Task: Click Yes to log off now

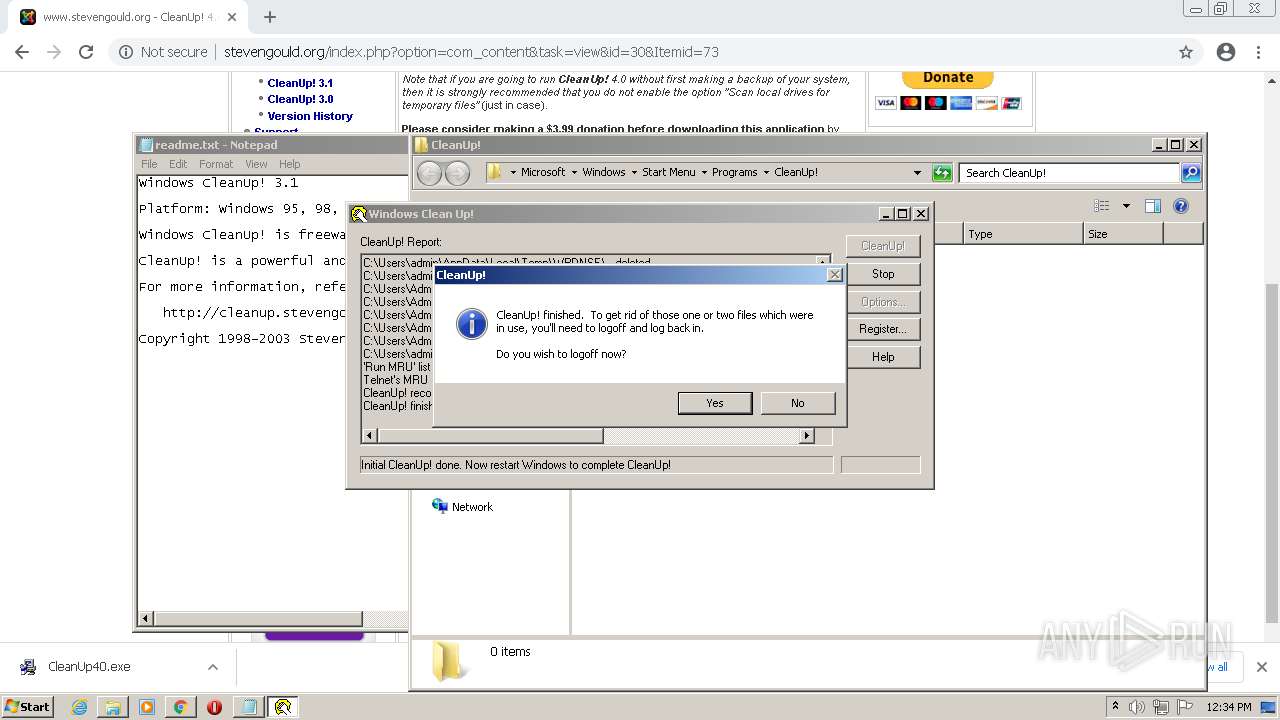Action: 715,403
